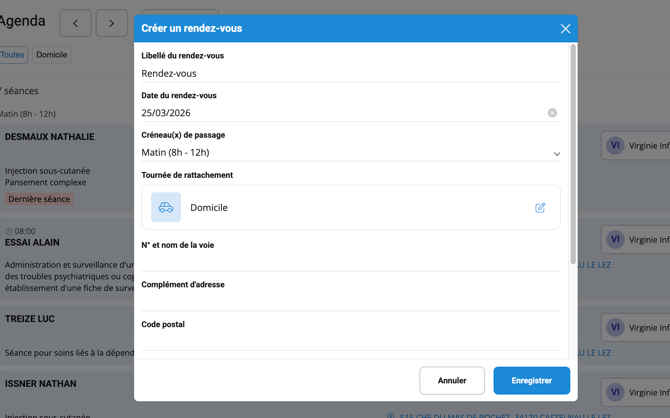The width and height of the screenshot is (670, 418).
Task: Click the dialog vertical scrollbar
Action: (x=573, y=150)
